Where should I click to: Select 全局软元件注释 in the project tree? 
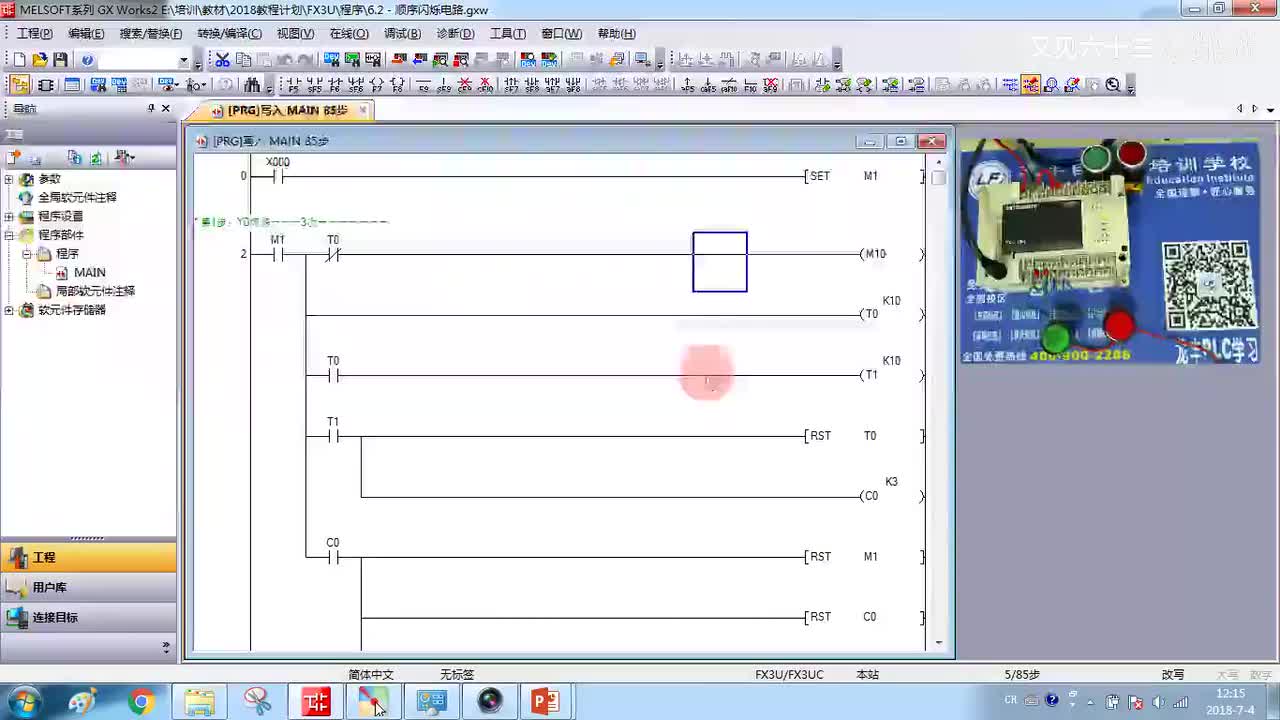pos(77,198)
